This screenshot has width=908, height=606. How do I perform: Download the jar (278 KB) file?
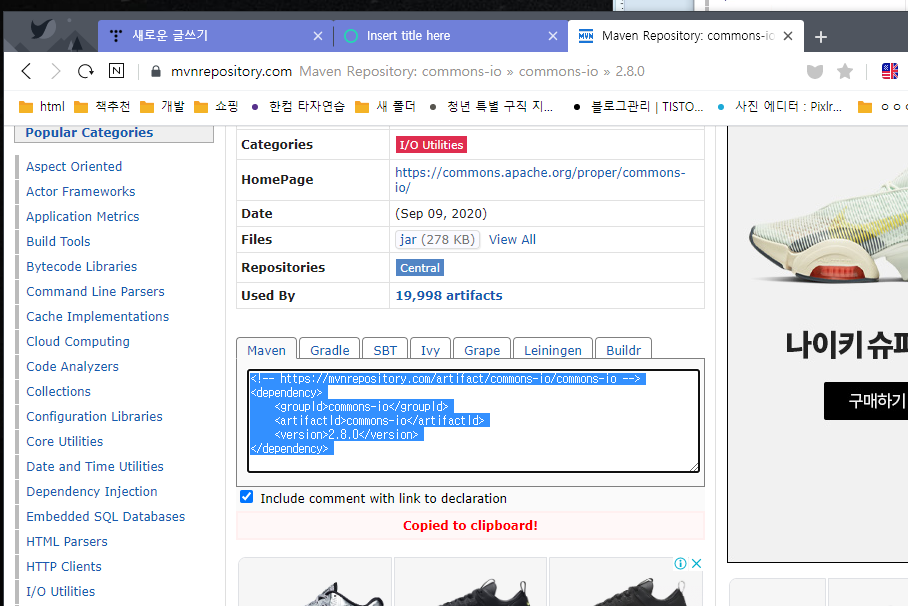click(x=437, y=239)
